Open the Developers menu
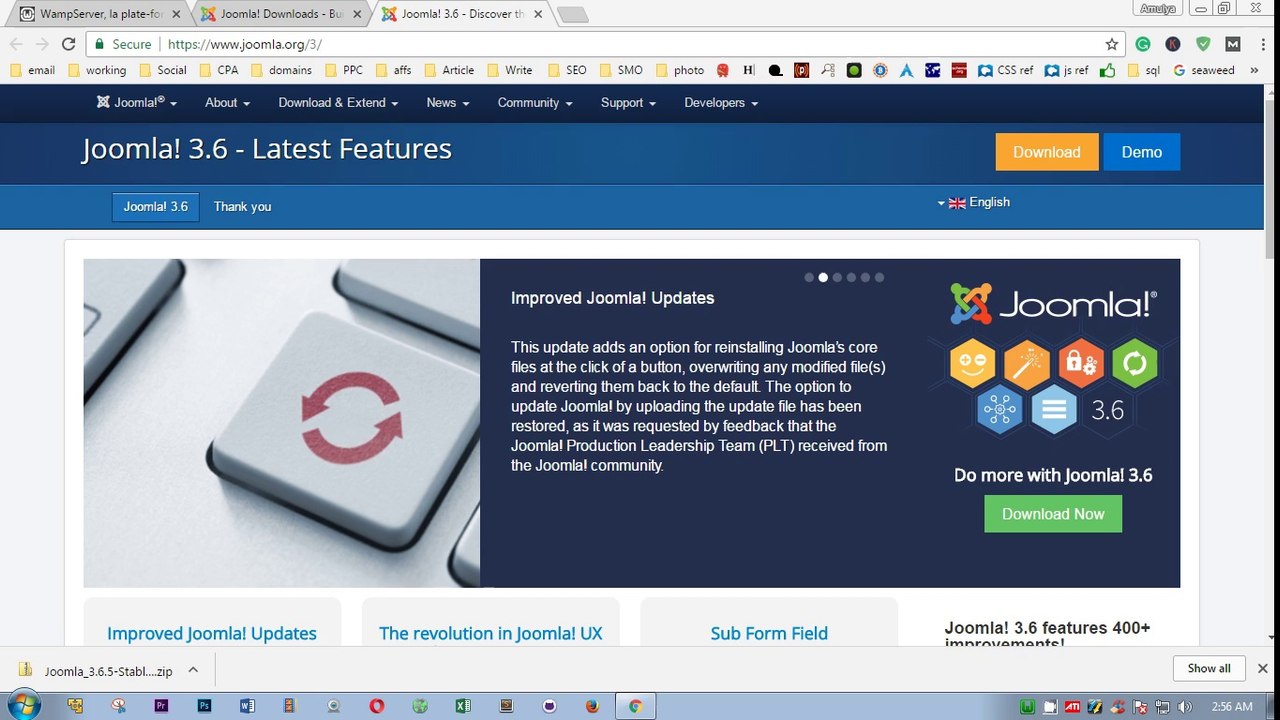 click(x=721, y=102)
